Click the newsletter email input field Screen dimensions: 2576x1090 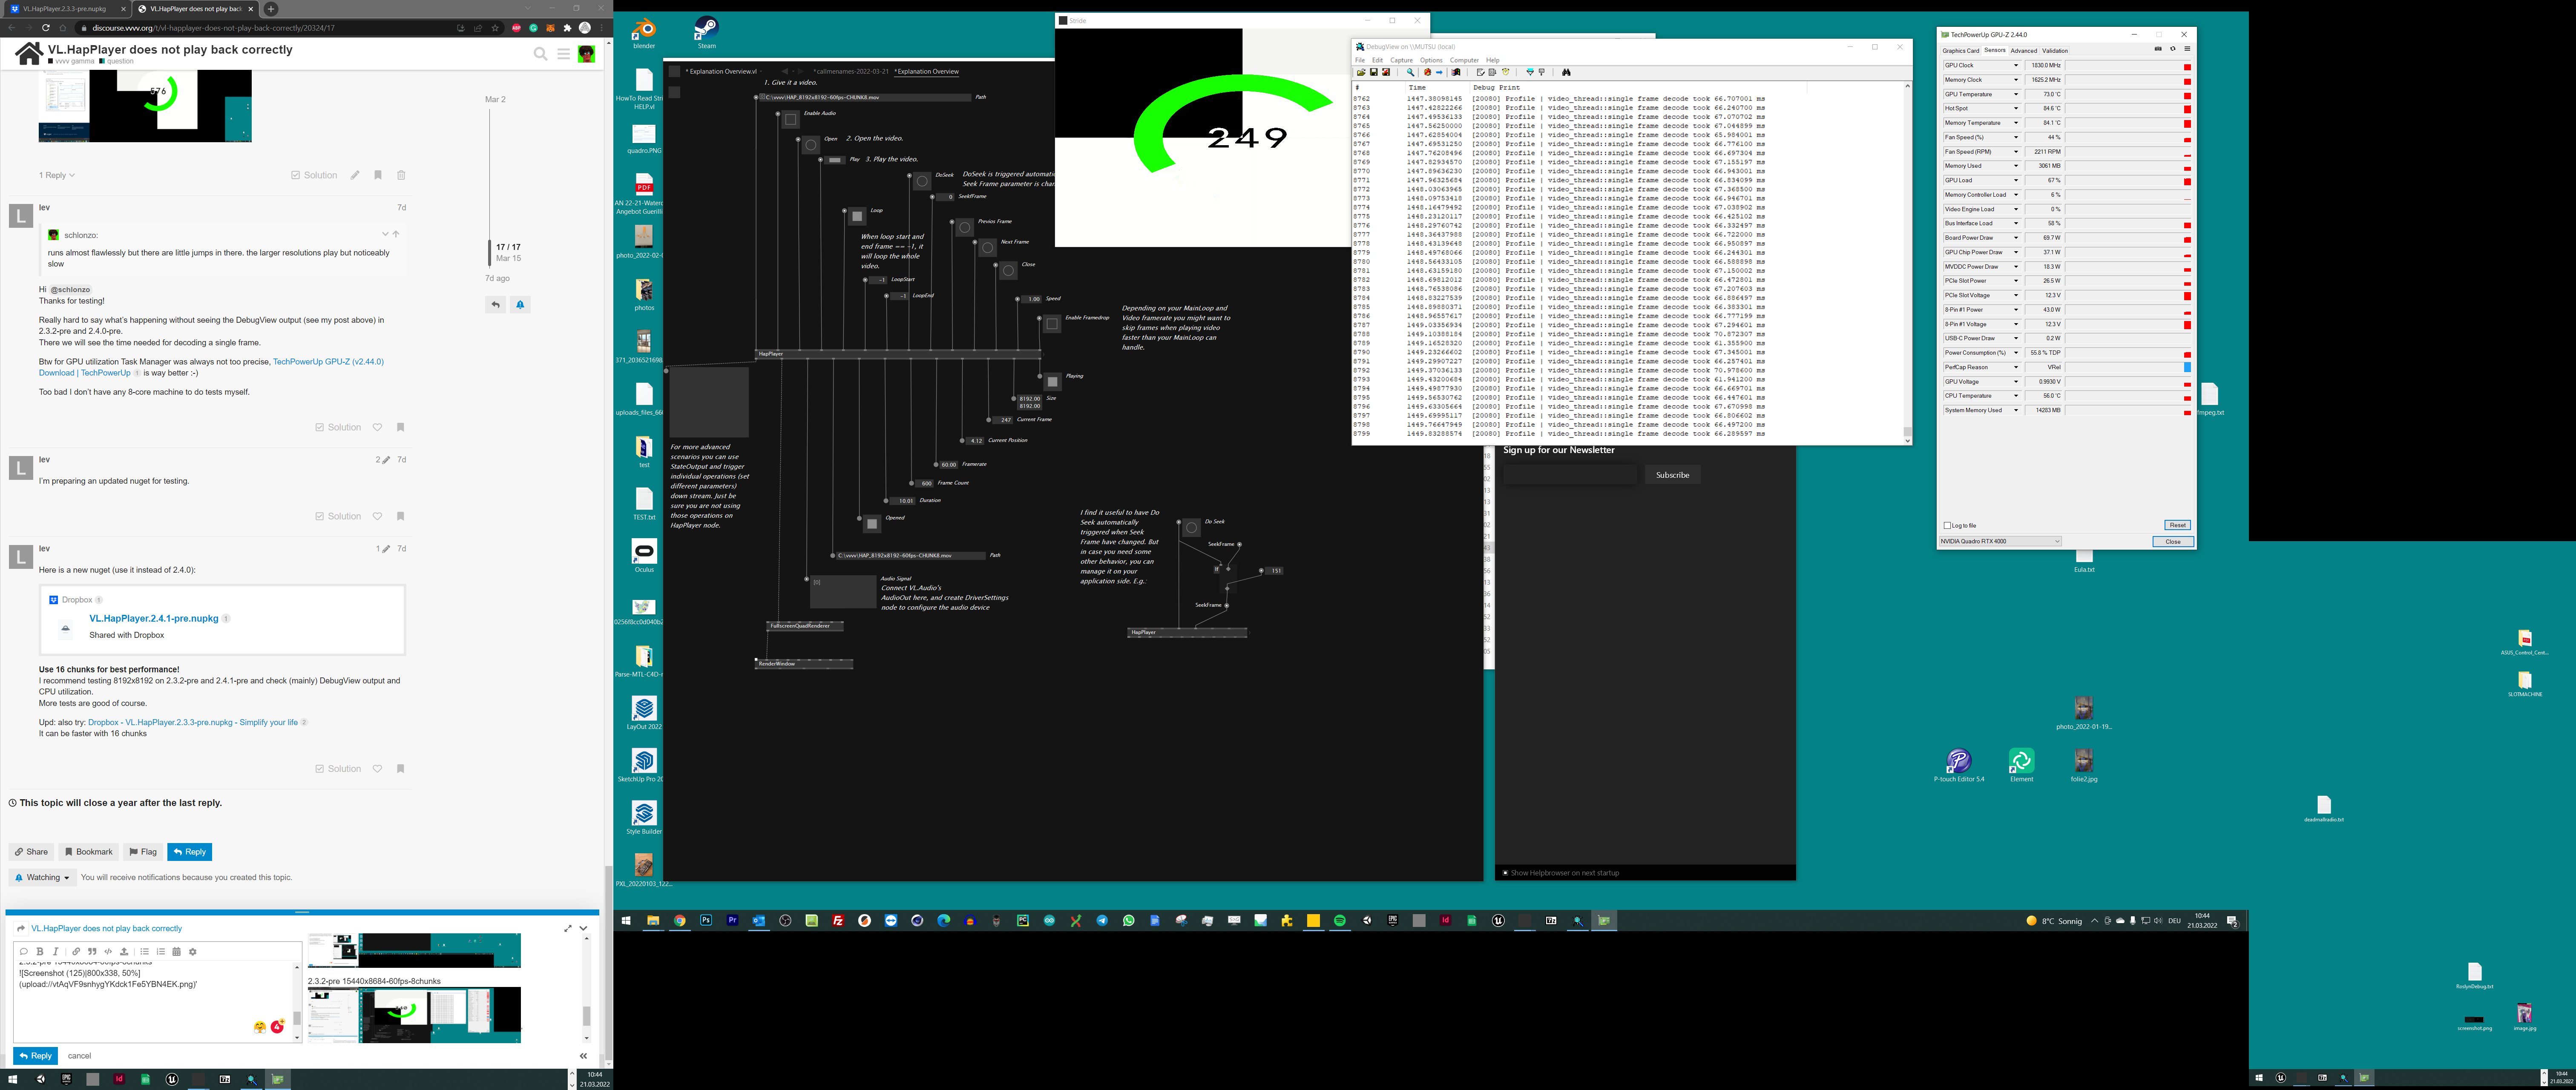(x=1570, y=475)
